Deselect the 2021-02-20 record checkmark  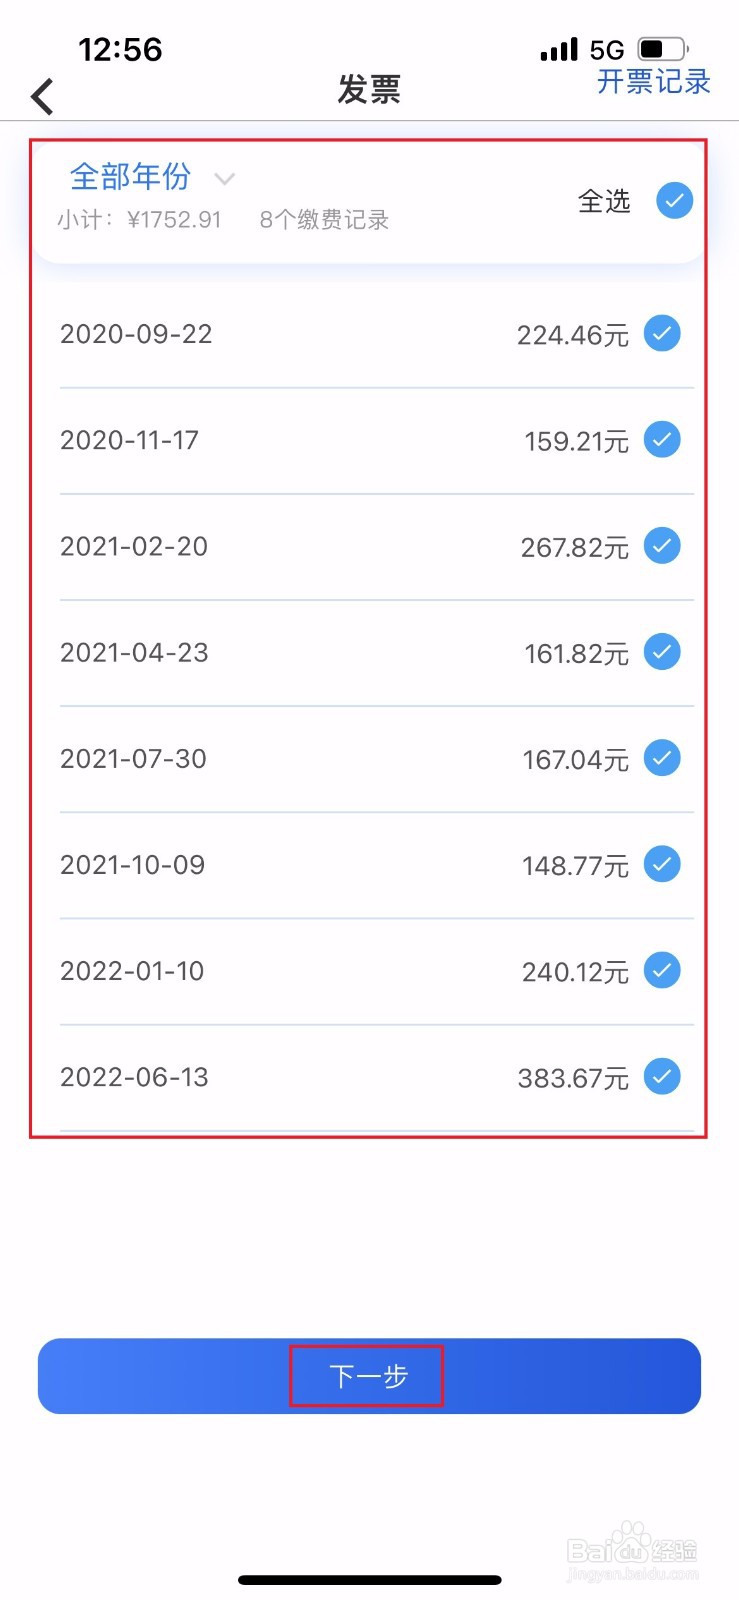coord(662,546)
